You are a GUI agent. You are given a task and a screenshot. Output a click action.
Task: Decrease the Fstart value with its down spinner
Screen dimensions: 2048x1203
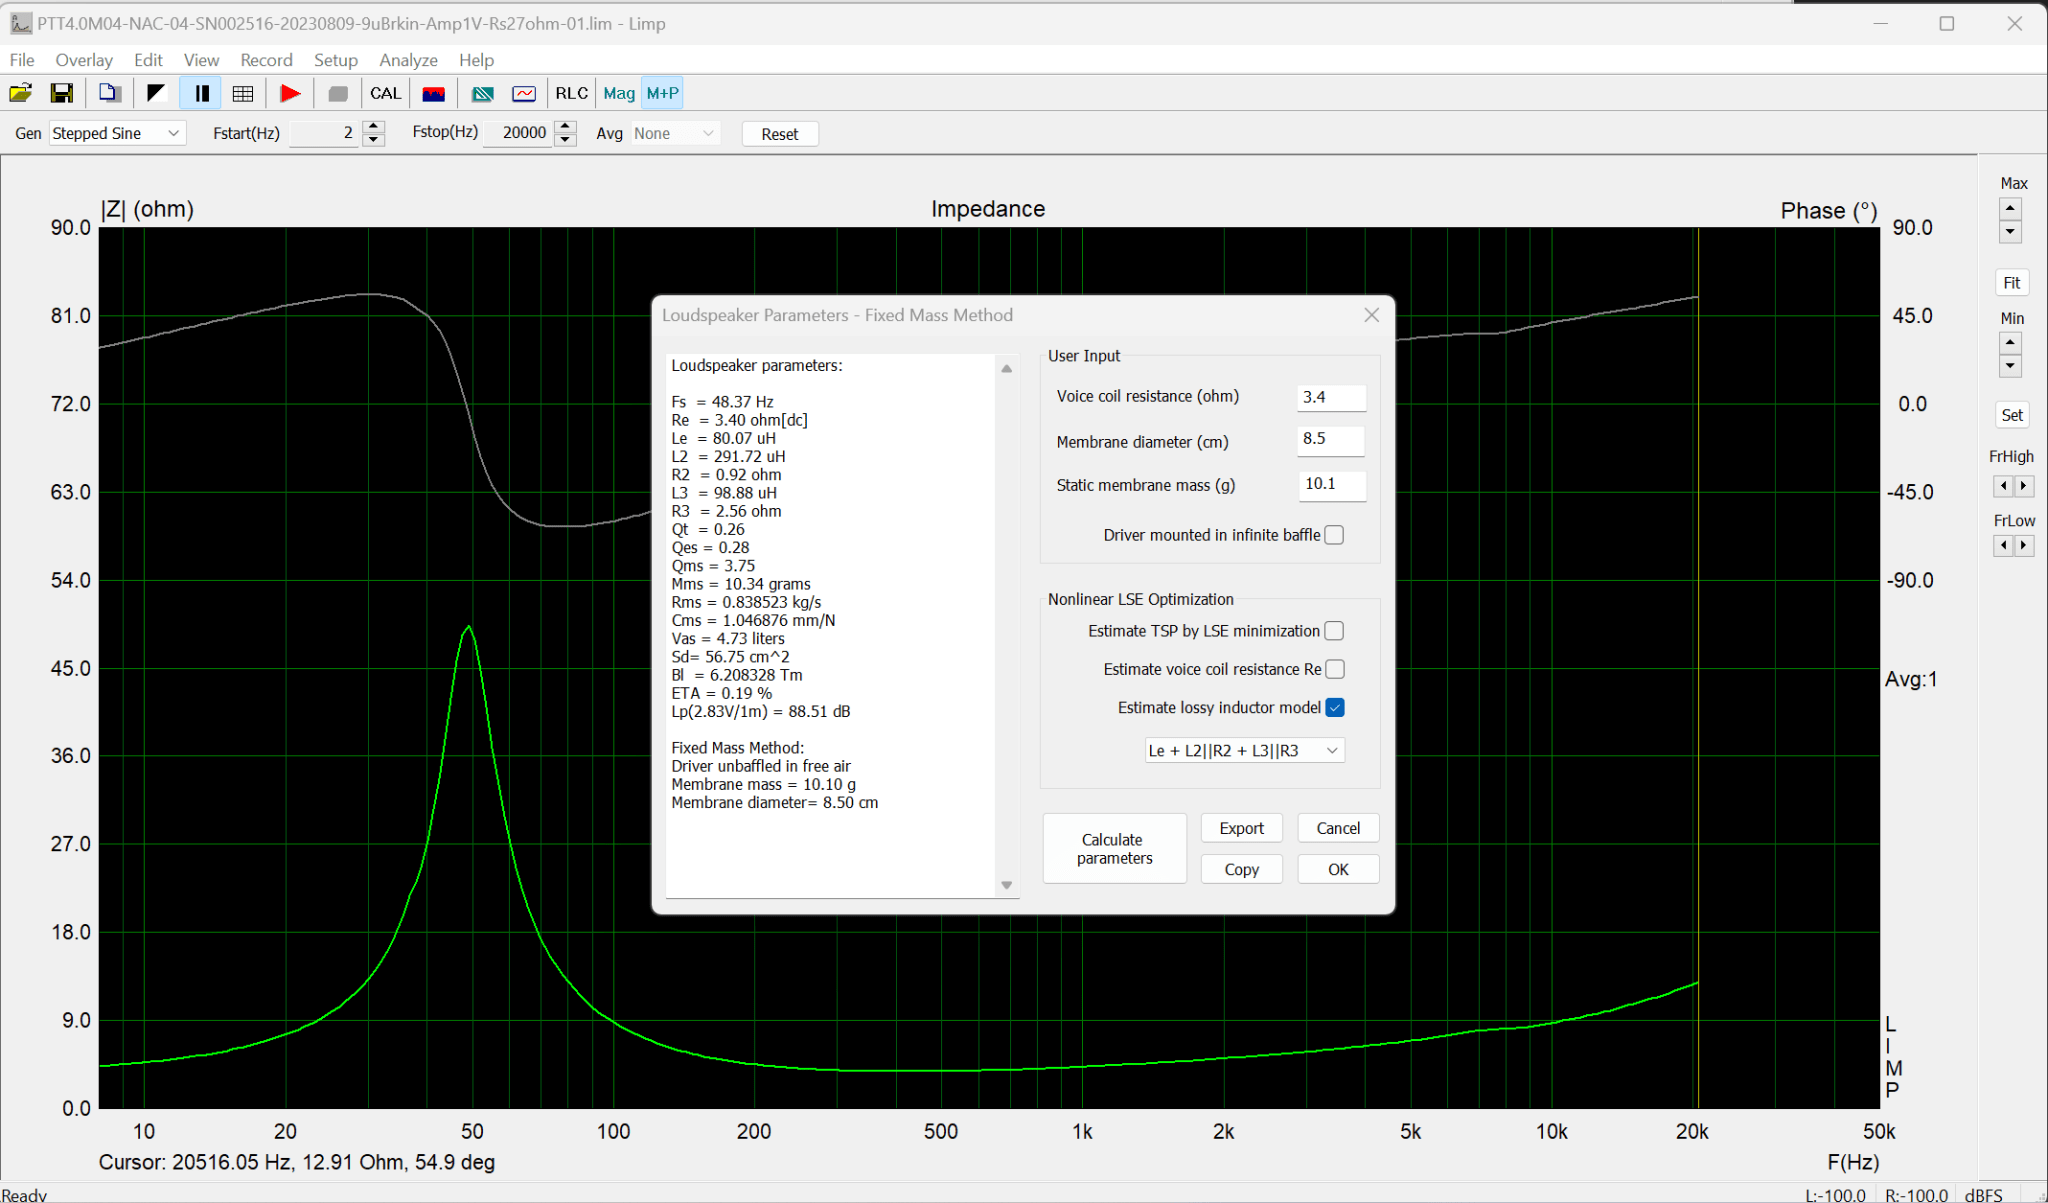[x=374, y=140]
